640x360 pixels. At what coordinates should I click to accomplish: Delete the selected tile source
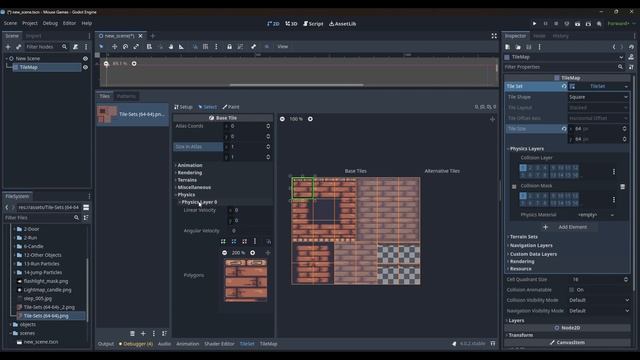point(132,333)
